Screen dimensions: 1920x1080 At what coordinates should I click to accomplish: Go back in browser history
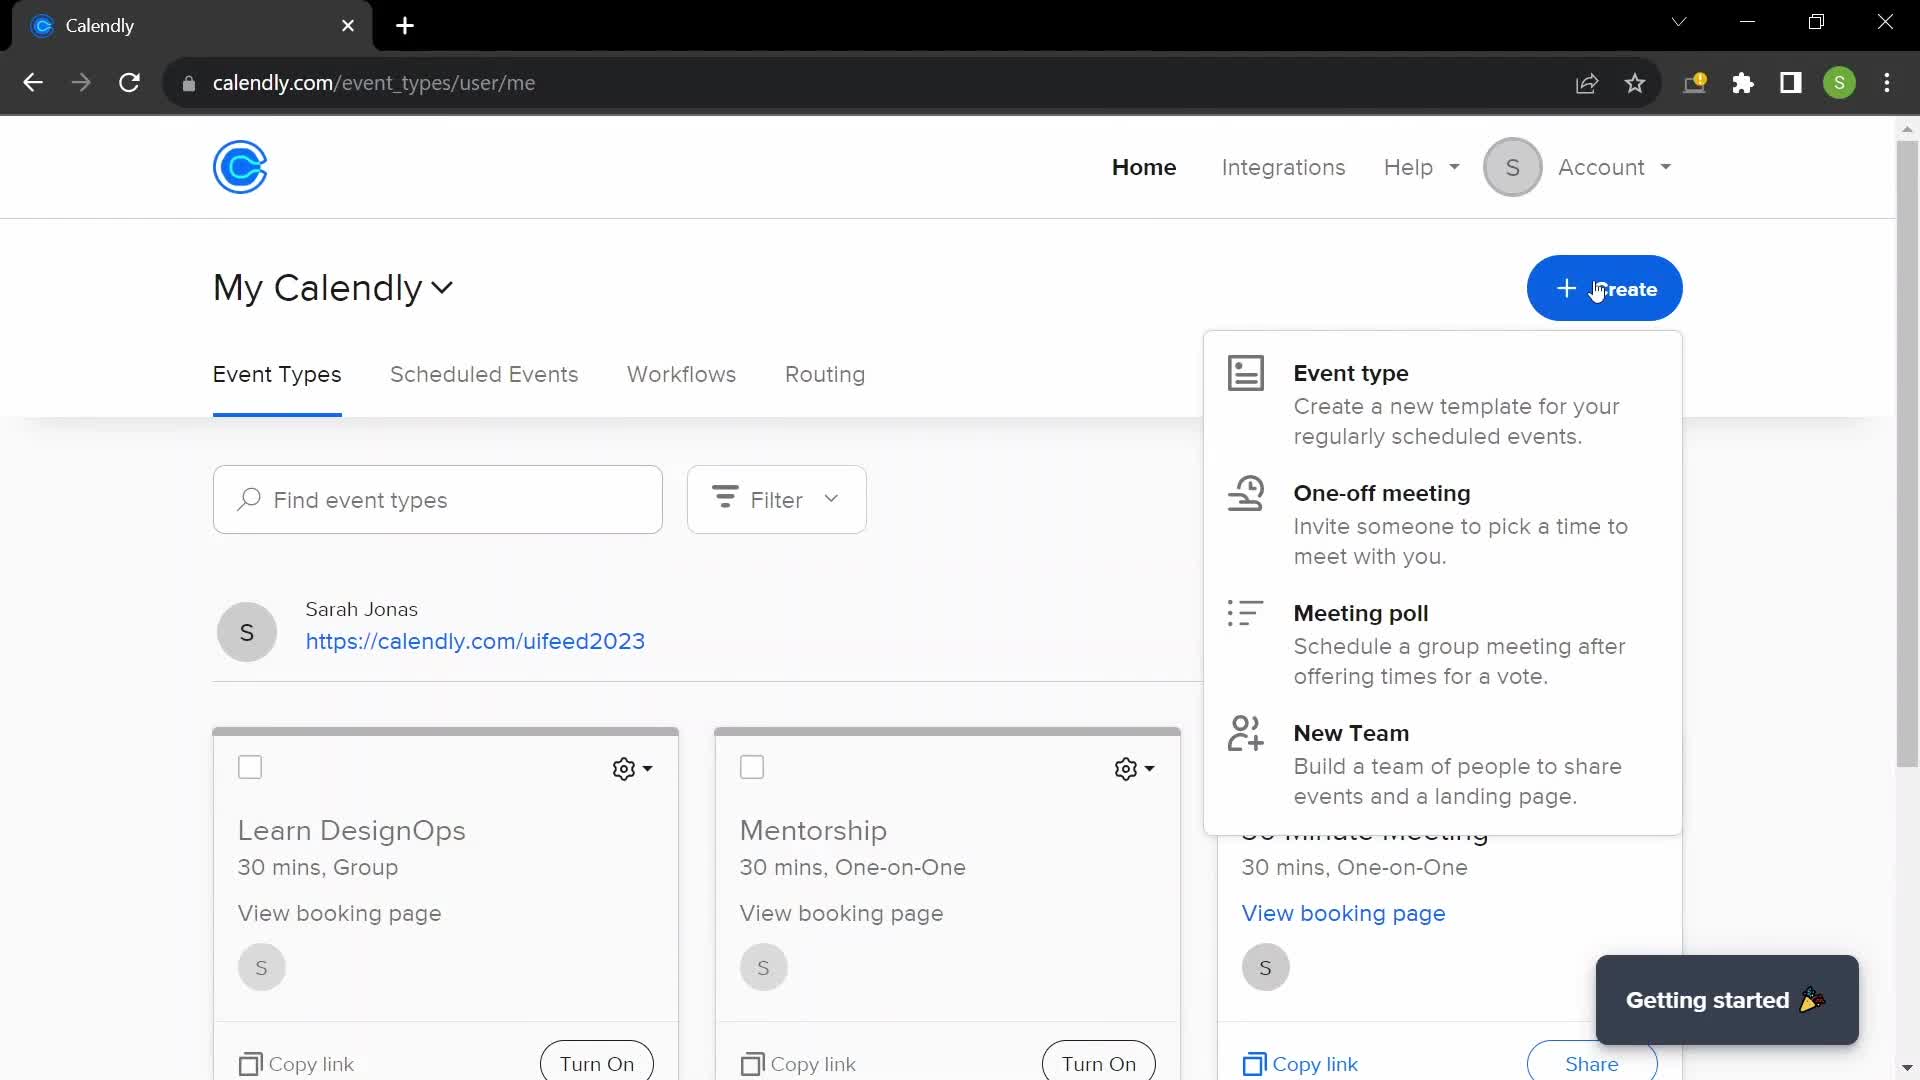pyautogui.click(x=33, y=83)
